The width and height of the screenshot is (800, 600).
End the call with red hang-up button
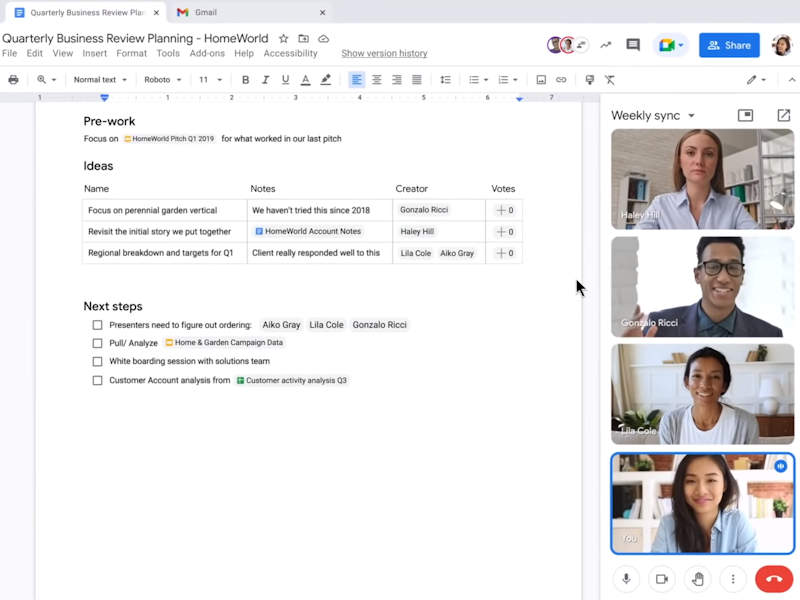coord(773,578)
